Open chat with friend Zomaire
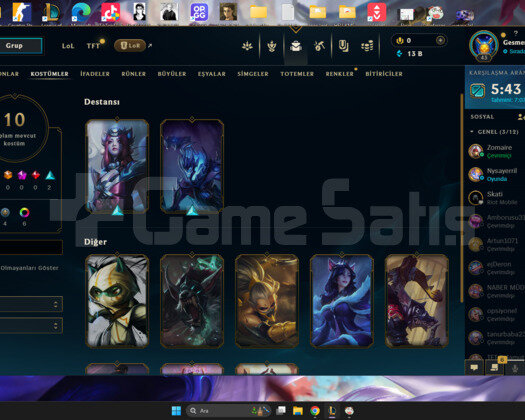This screenshot has width=525, height=420. pyautogui.click(x=496, y=151)
